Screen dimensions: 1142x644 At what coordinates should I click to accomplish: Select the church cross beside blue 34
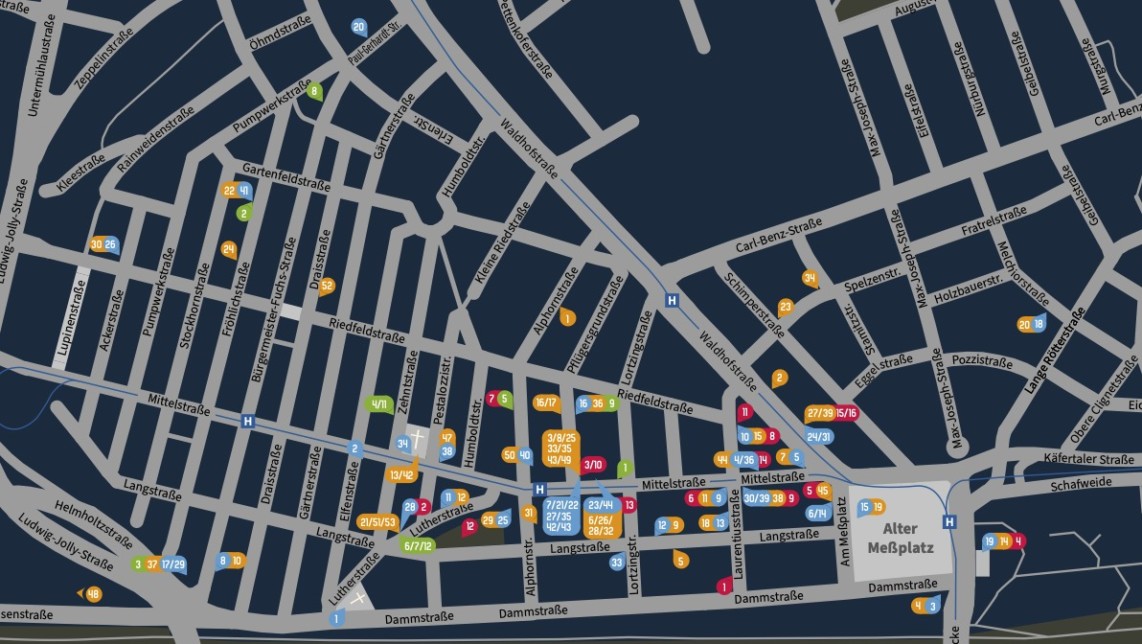pos(421,442)
